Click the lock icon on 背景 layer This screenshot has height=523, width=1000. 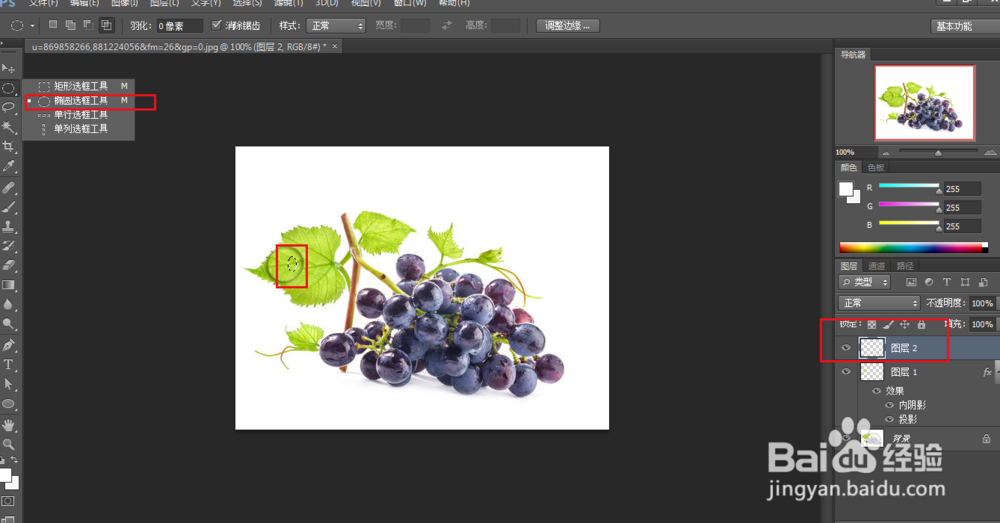(x=987, y=438)
